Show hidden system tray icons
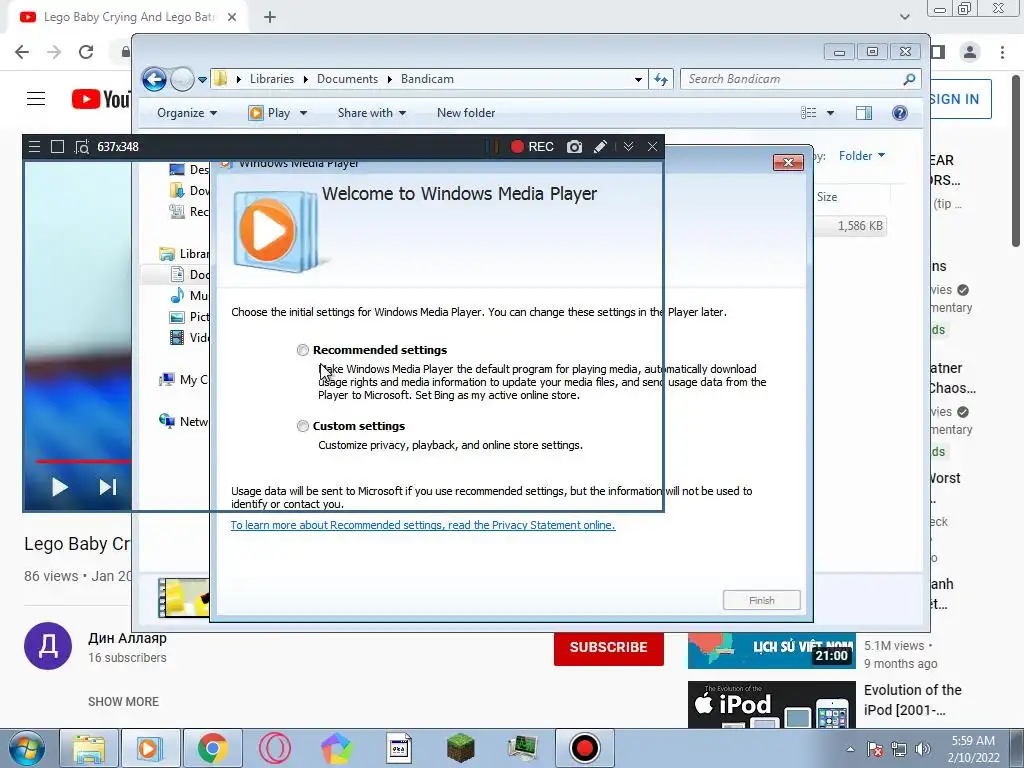Image resolution: width=1024 pixels, height=768 pixels. (850, 749)
